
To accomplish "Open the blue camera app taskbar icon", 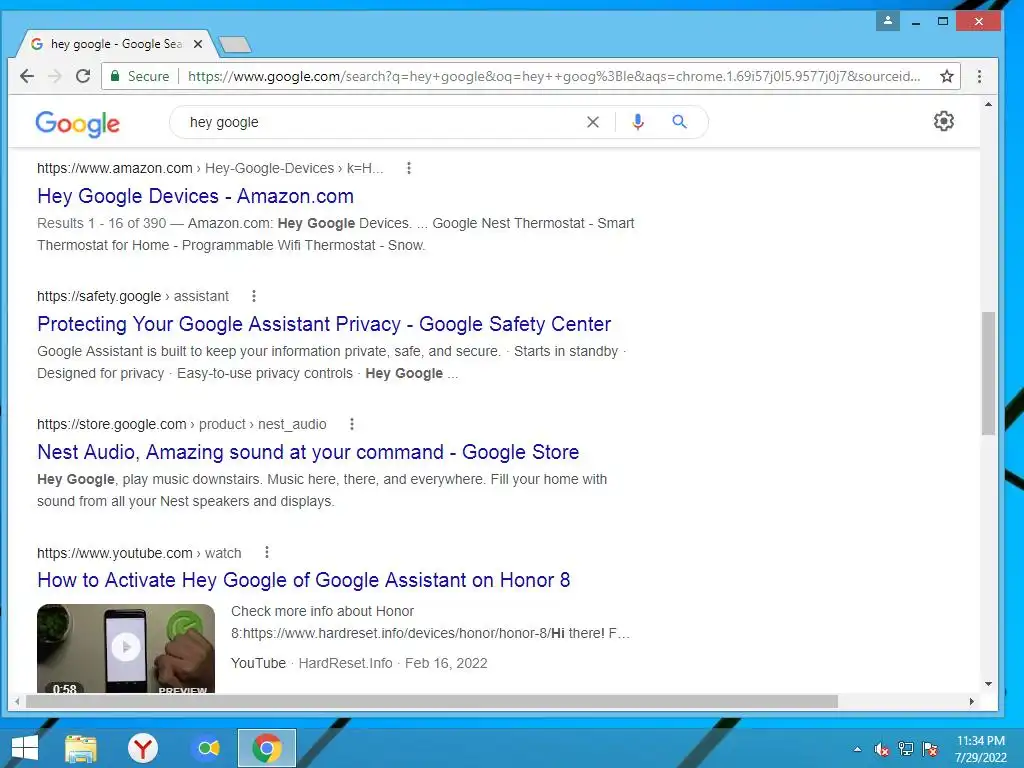I will click(x=208, y=748).
